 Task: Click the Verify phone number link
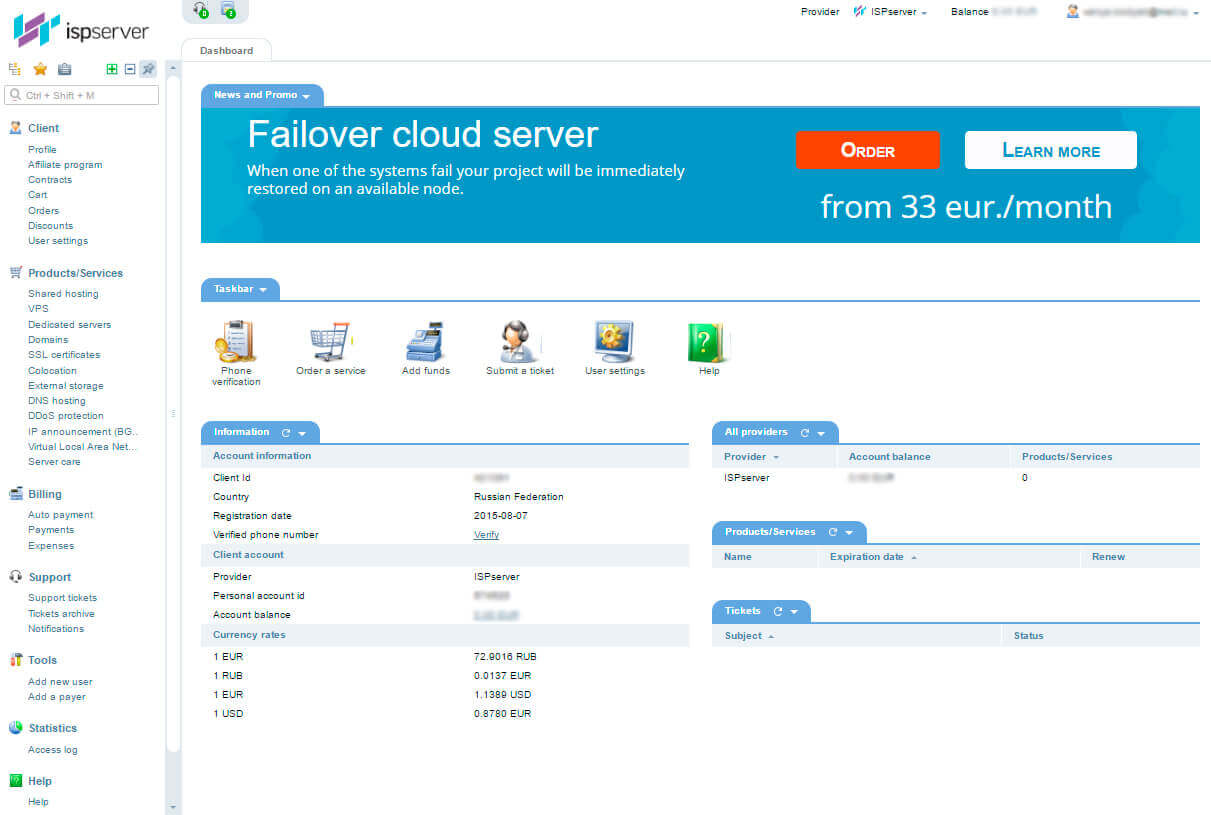click(x=486, y=535)
